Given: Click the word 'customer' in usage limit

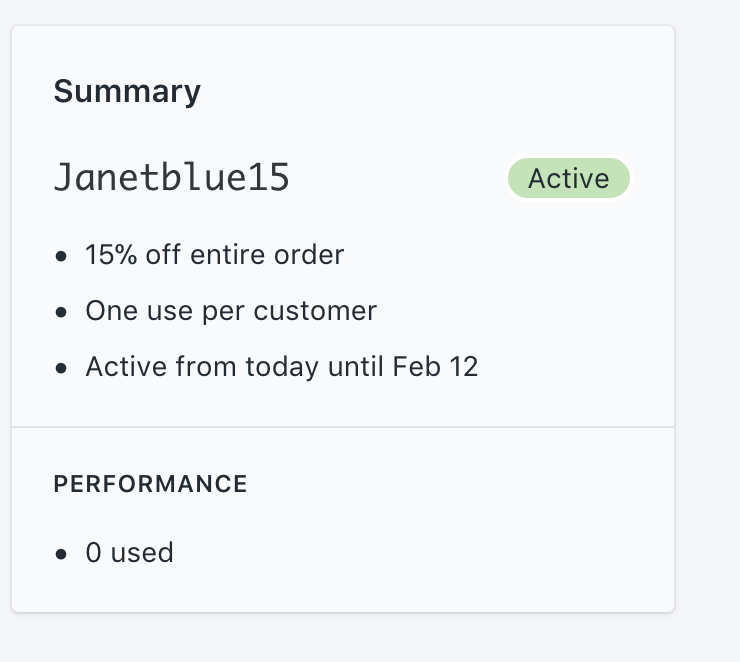Looking at the screenshot, I should [315, 311].
